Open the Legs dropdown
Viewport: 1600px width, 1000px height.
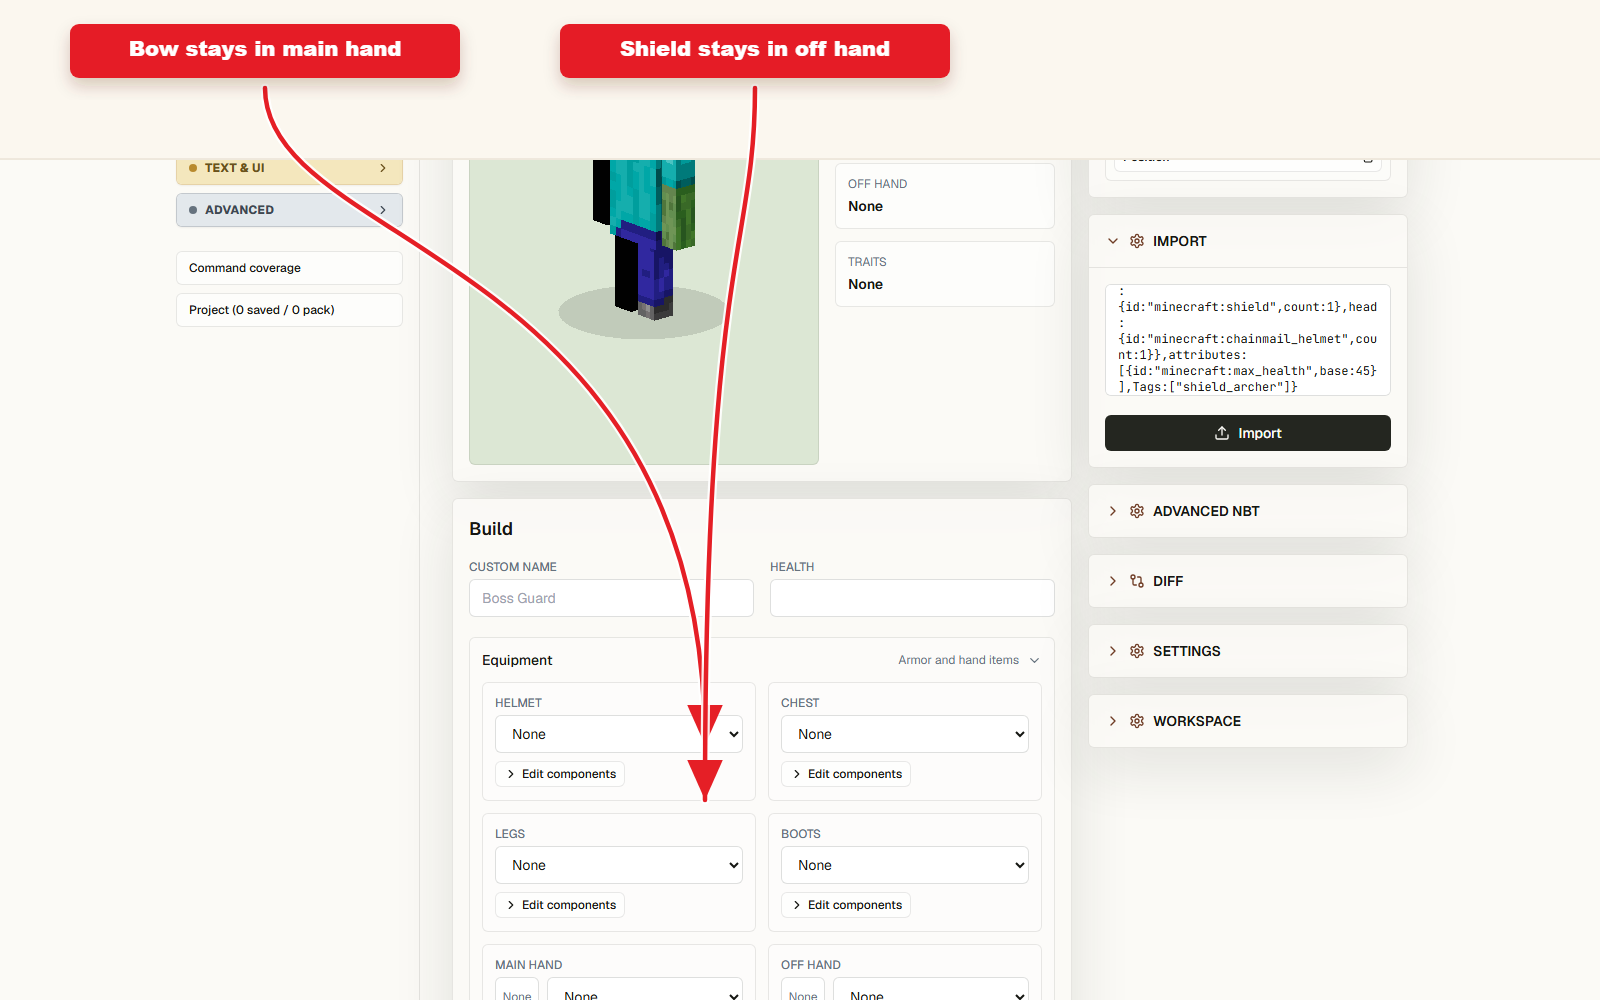point(619,865)
